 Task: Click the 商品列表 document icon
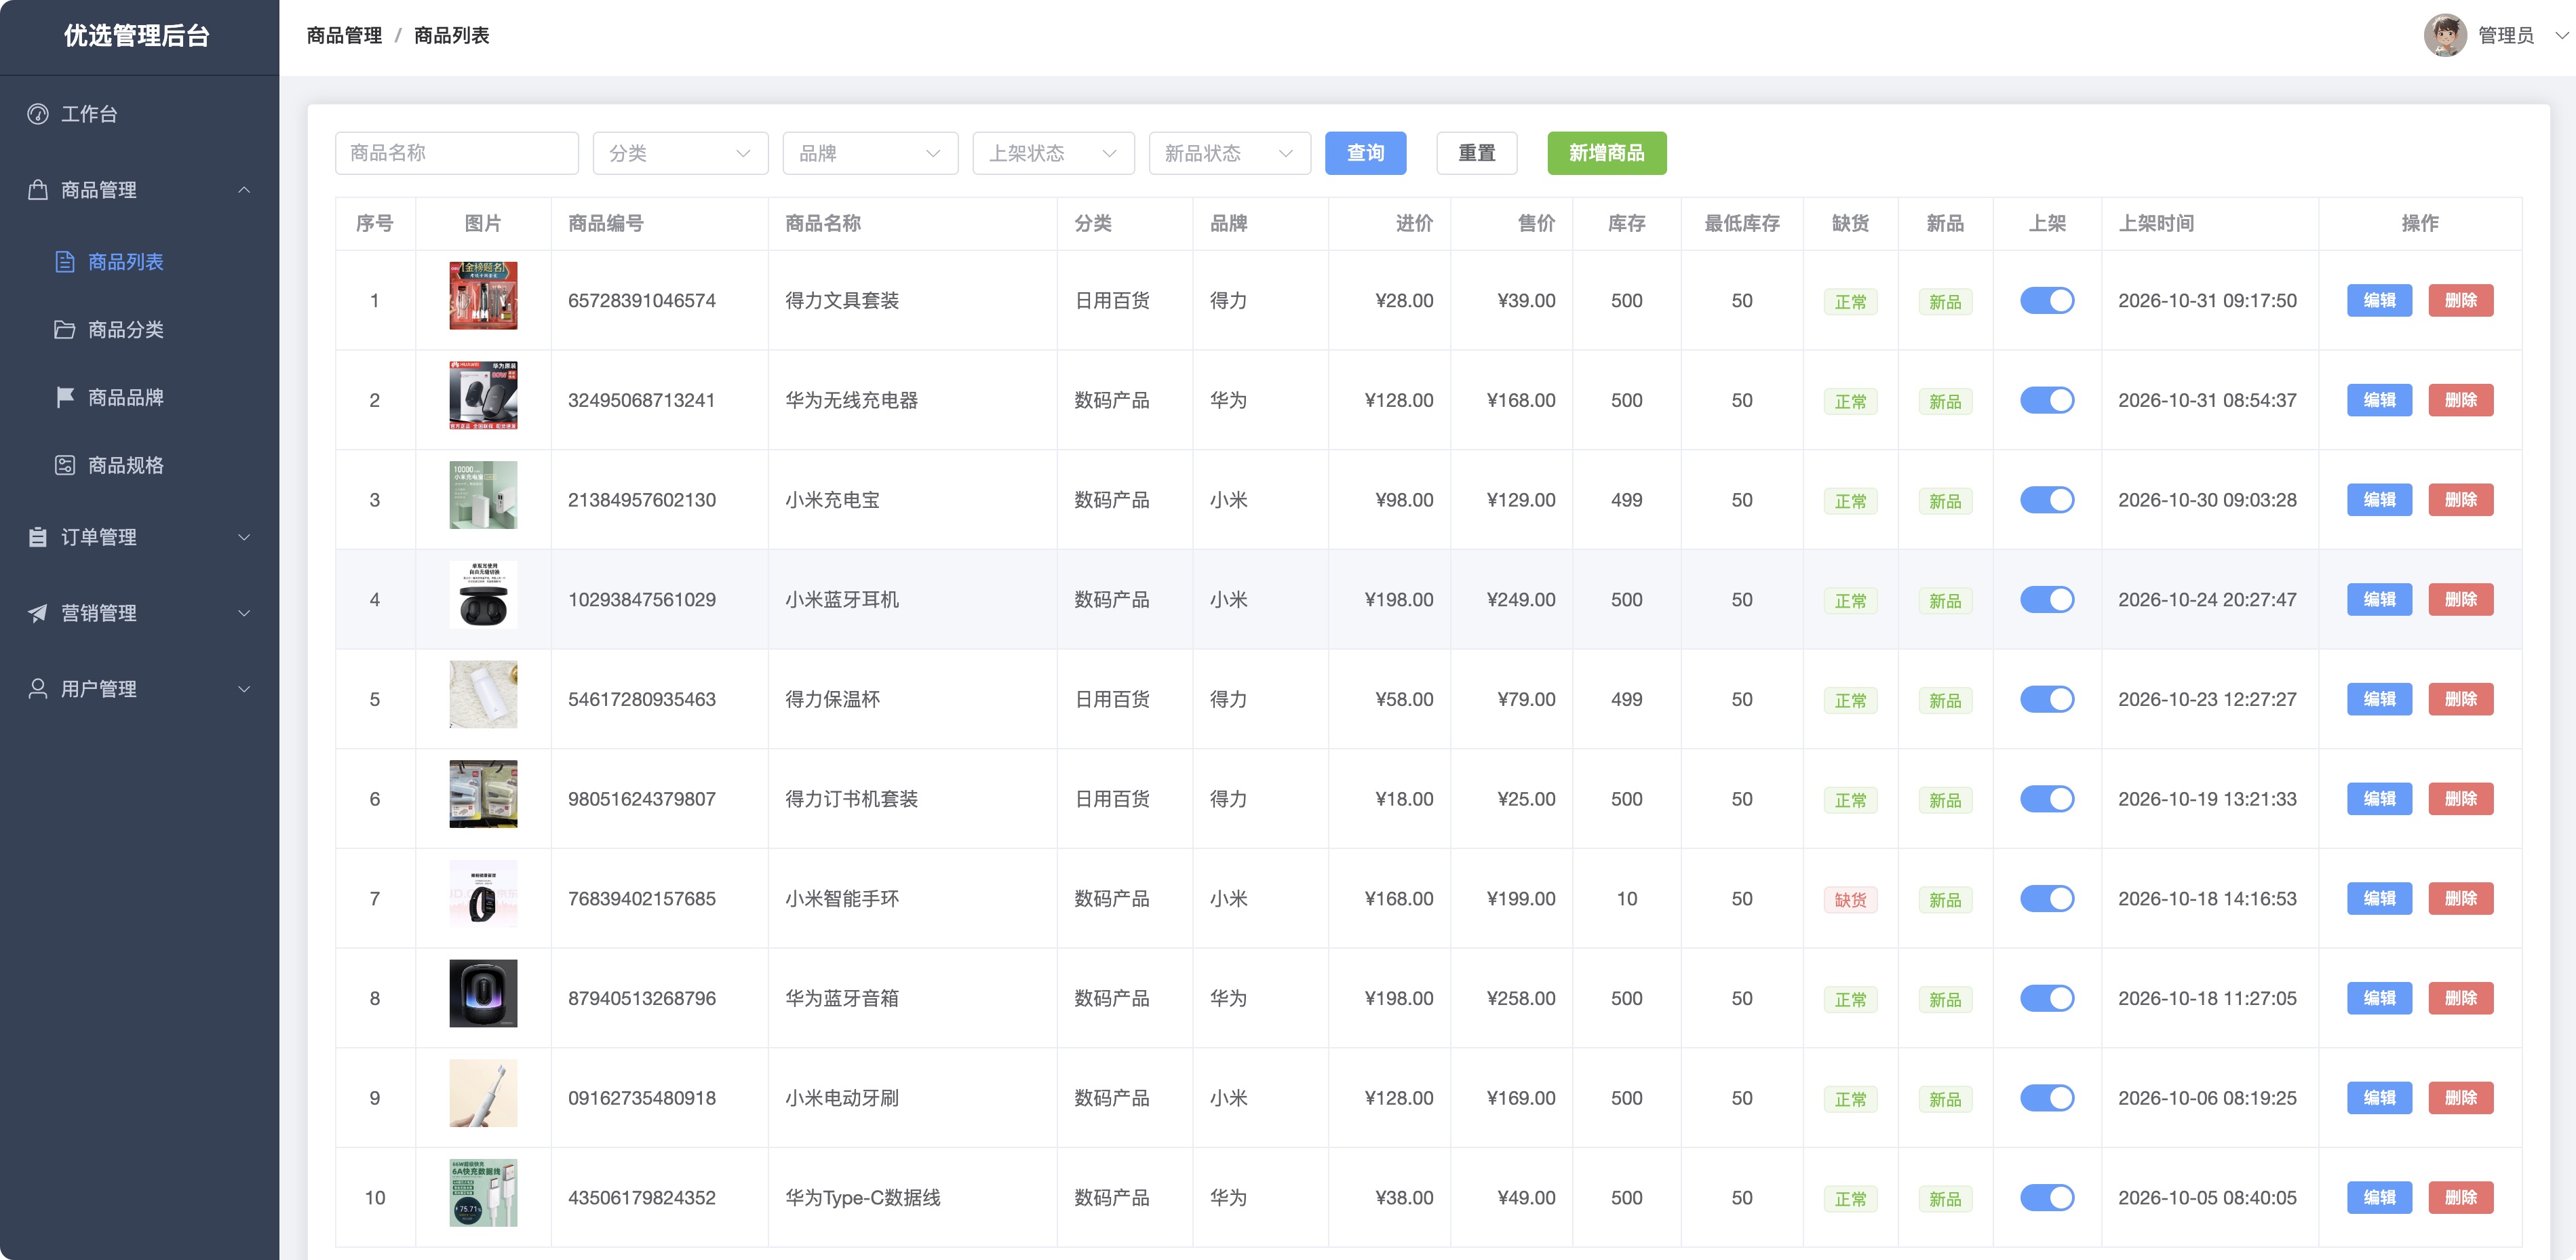click(65, 262)
